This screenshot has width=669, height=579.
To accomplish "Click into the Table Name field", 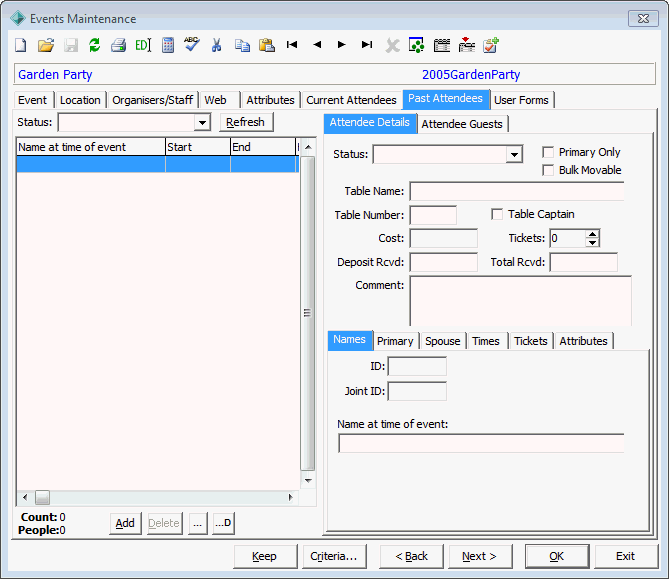I will pos(517,191).
